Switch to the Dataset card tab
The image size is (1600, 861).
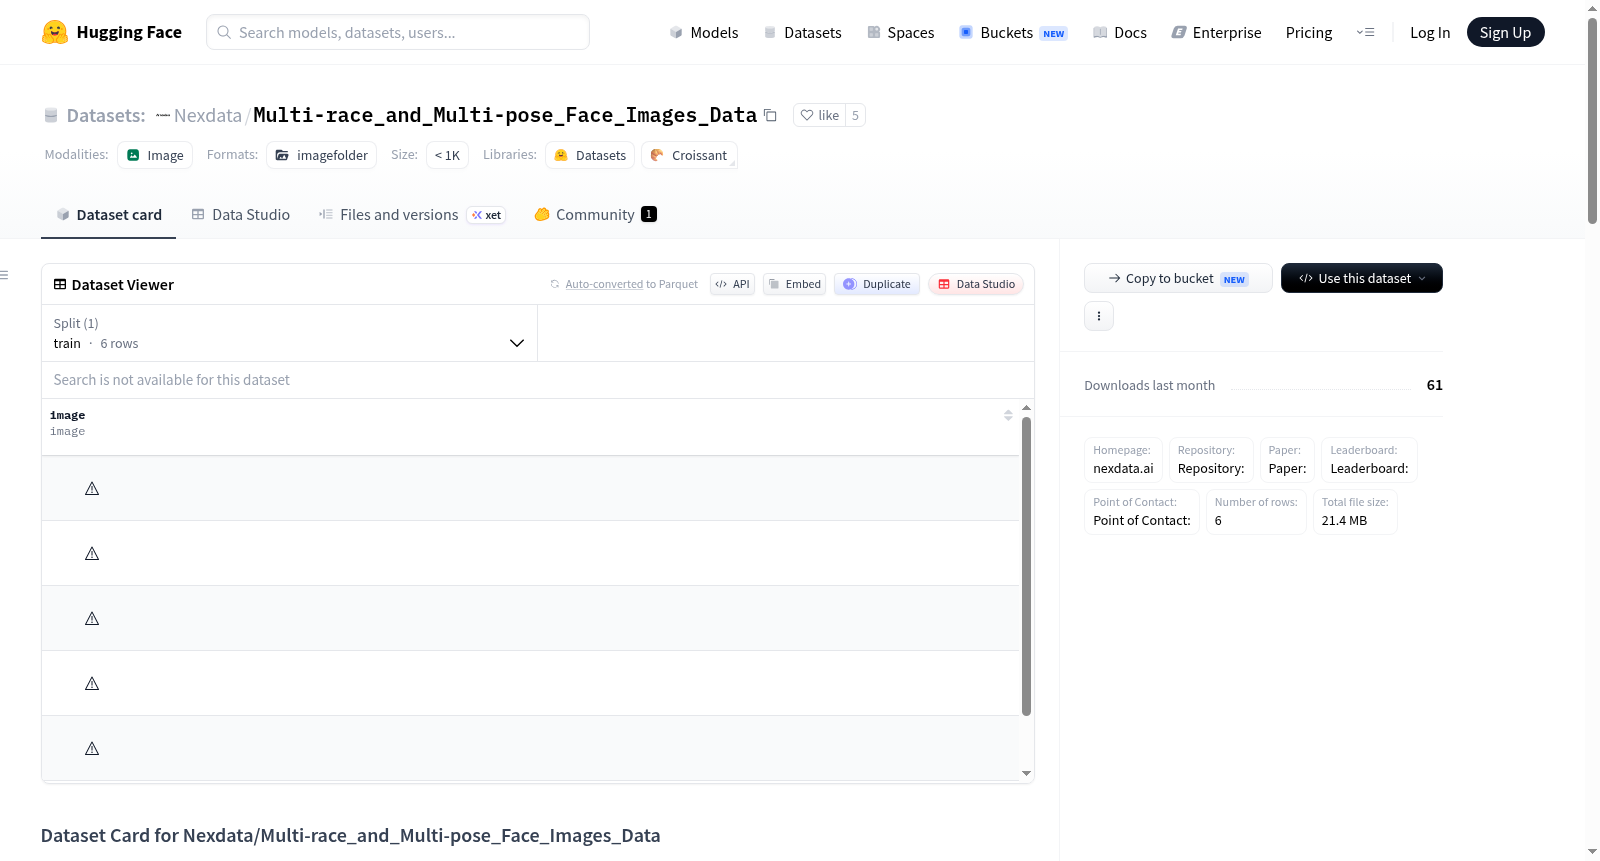(108, 214)
